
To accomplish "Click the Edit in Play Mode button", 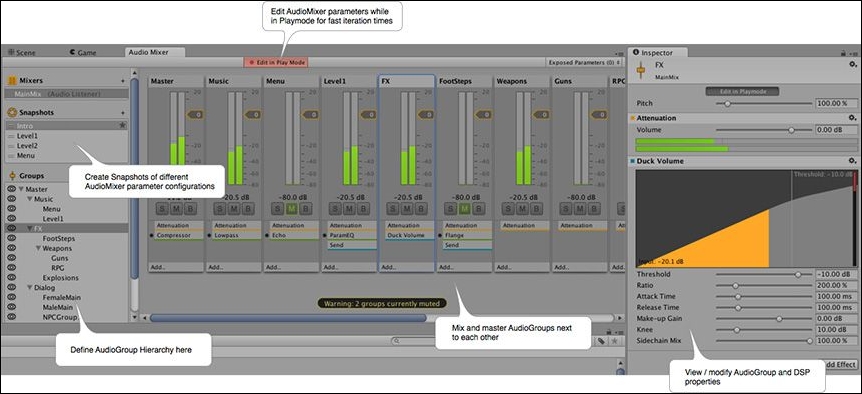I will (277, 63).
